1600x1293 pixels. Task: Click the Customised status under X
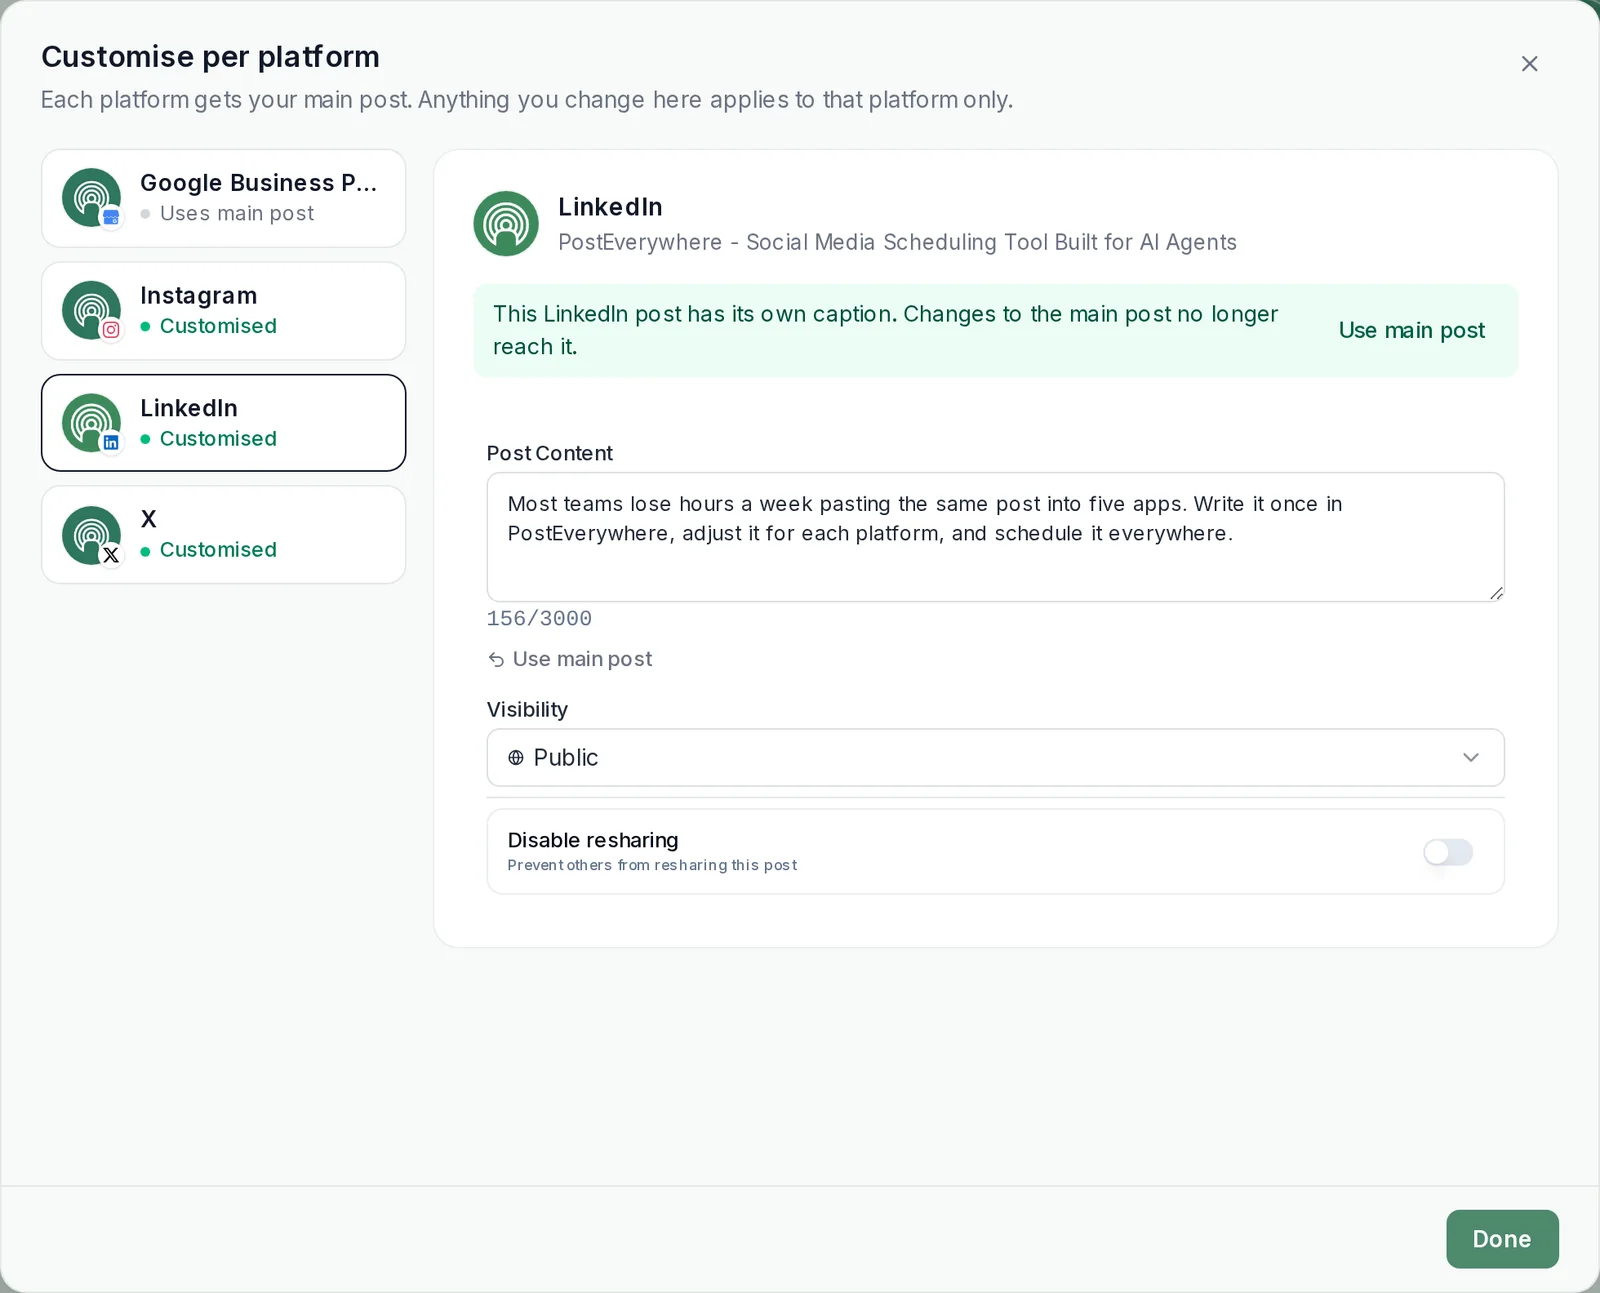218,550
